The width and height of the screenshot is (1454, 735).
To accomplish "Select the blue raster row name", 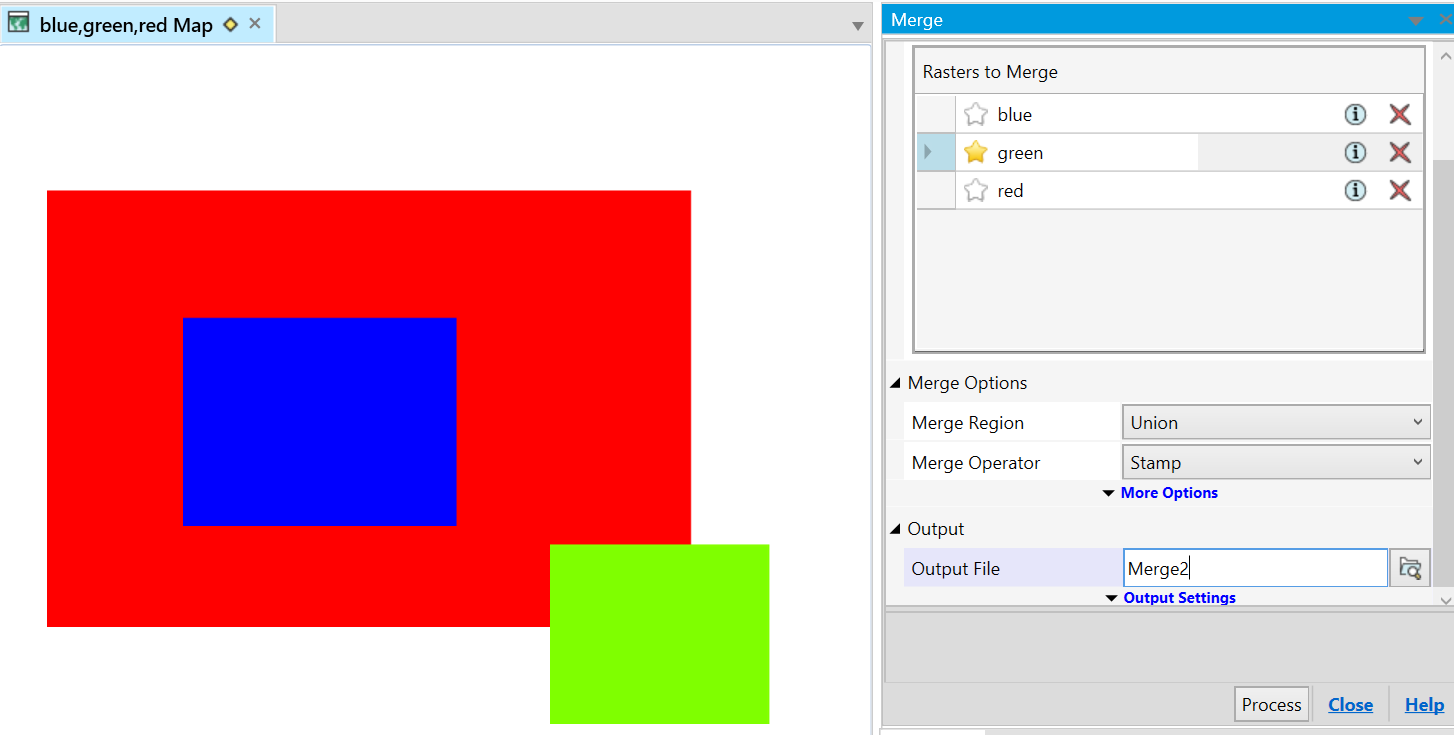I will point(1014,115).
